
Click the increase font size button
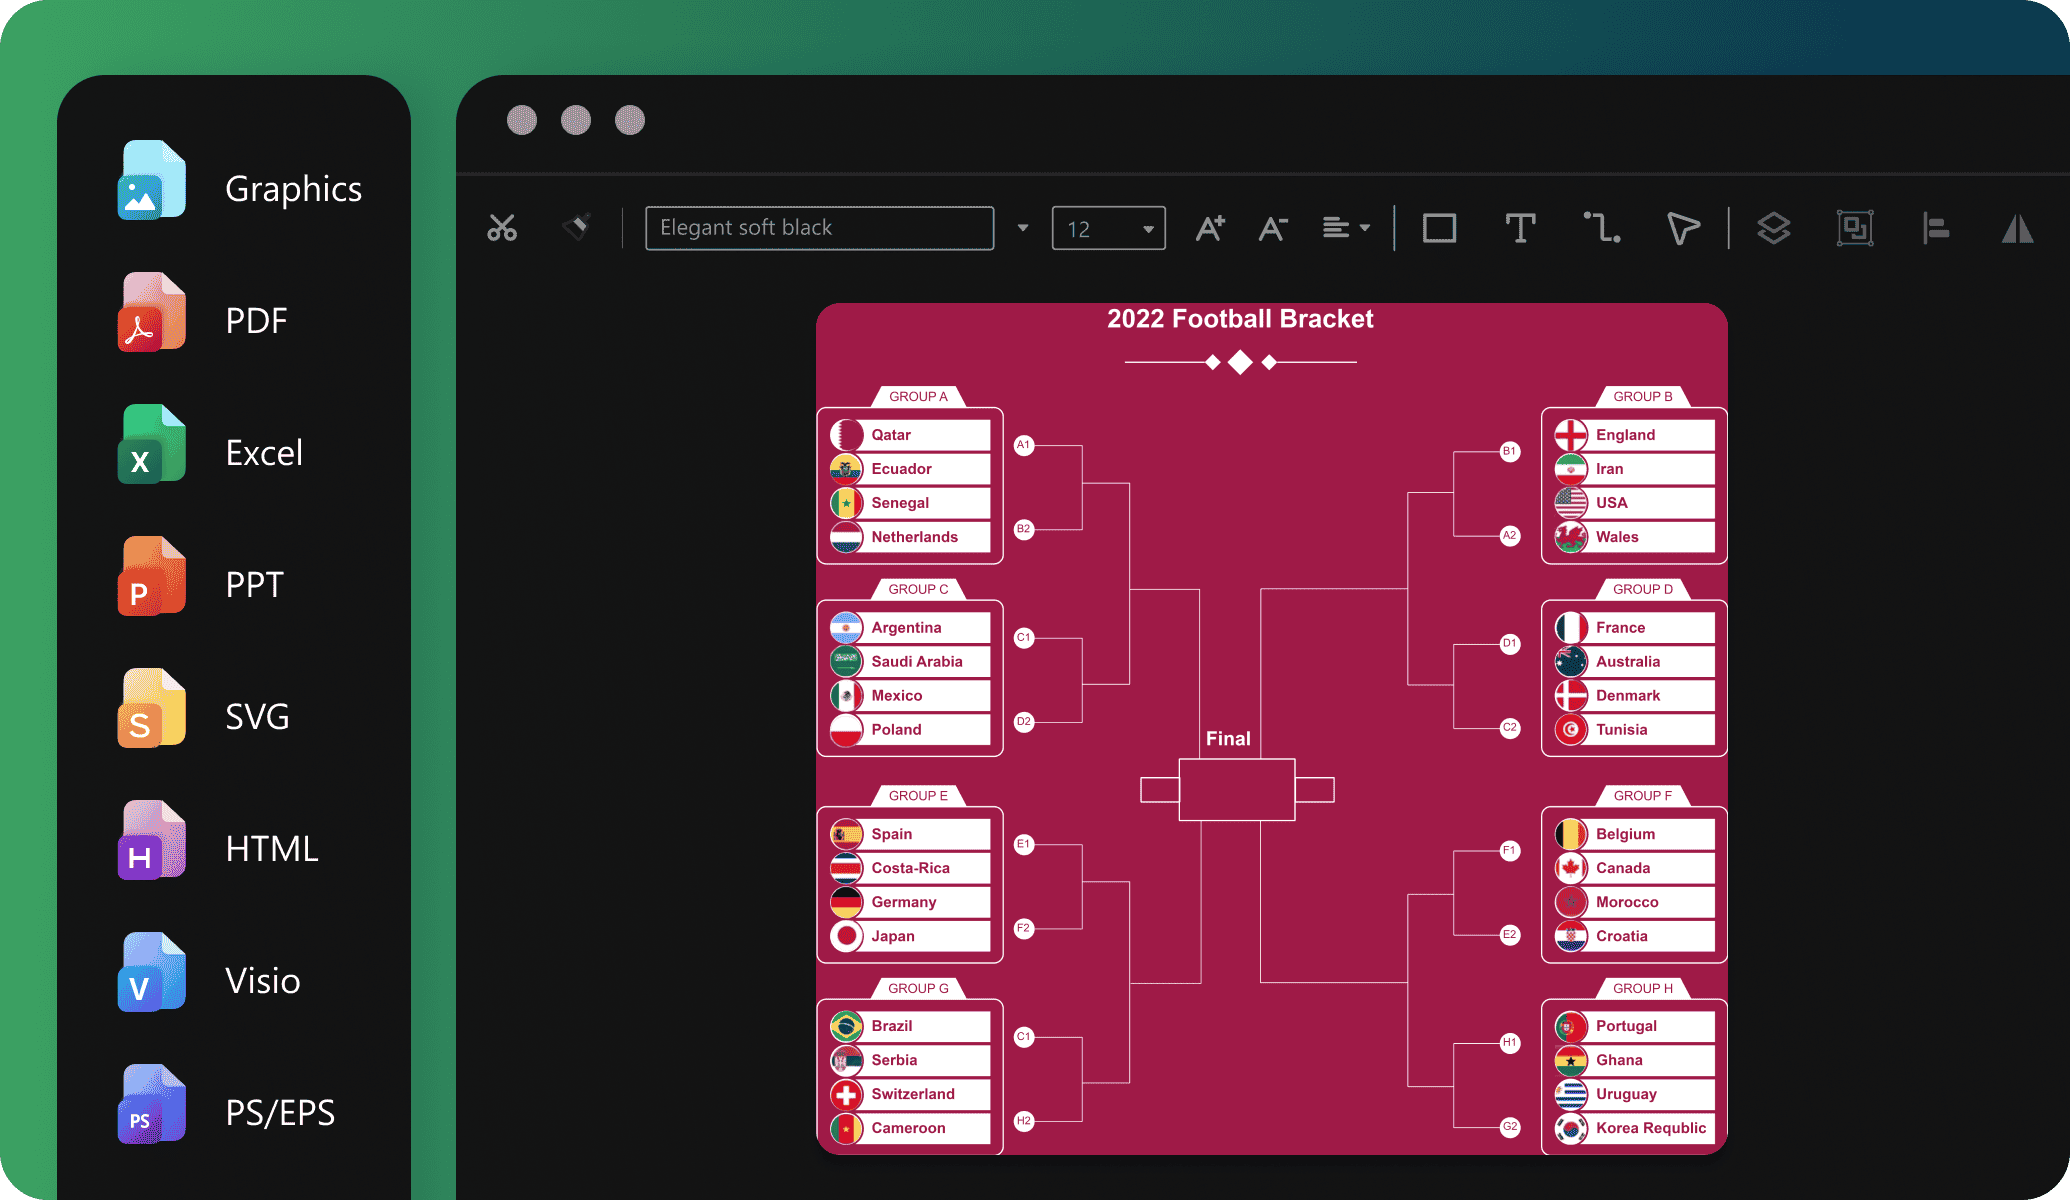[x=1213, y=226]
